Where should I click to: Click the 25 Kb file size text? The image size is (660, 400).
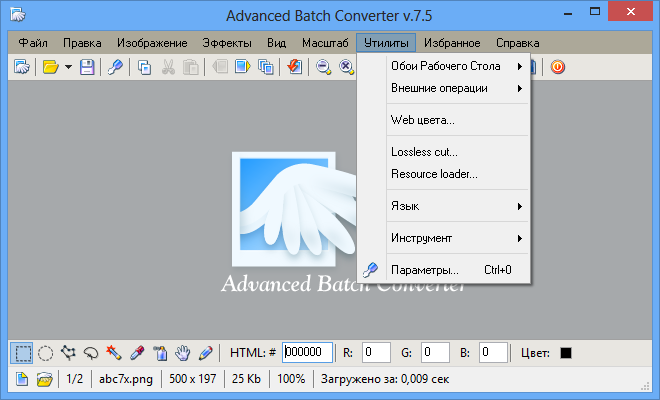tap(246, 379)
